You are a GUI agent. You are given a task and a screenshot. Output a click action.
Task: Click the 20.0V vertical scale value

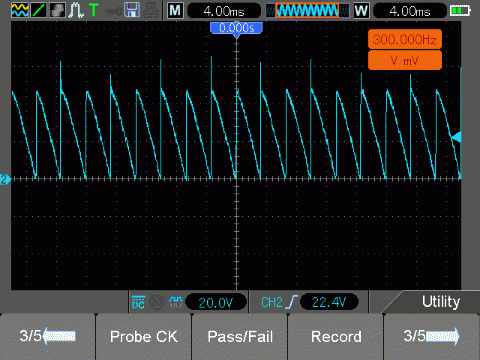click(216, 303)
